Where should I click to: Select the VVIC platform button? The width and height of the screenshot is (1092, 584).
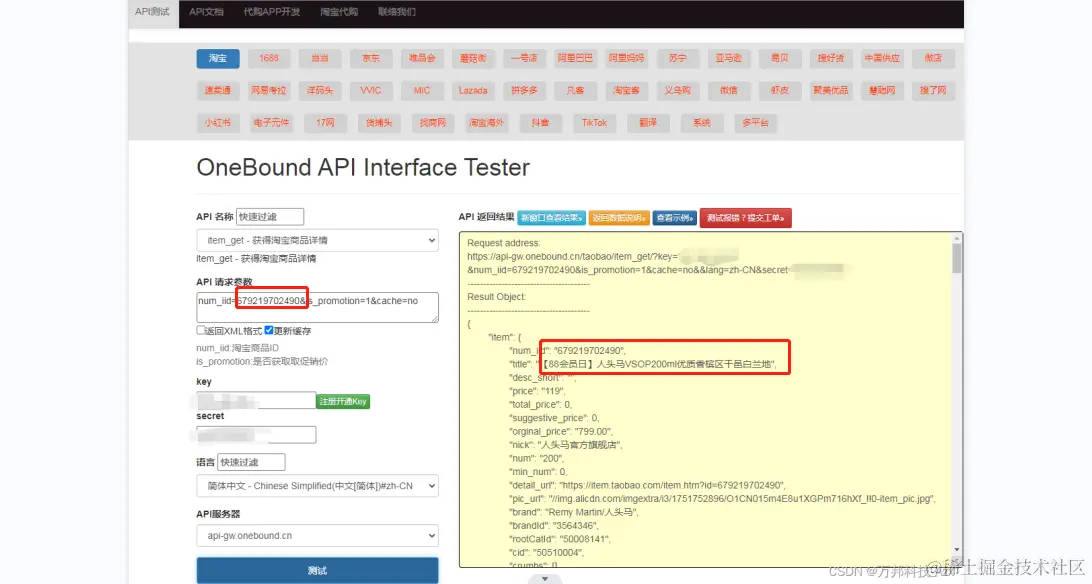click(x=370, y=90)
